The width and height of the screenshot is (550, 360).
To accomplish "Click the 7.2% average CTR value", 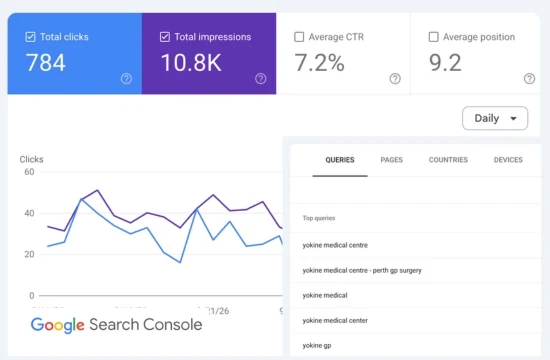I will [x=319, y=63].
